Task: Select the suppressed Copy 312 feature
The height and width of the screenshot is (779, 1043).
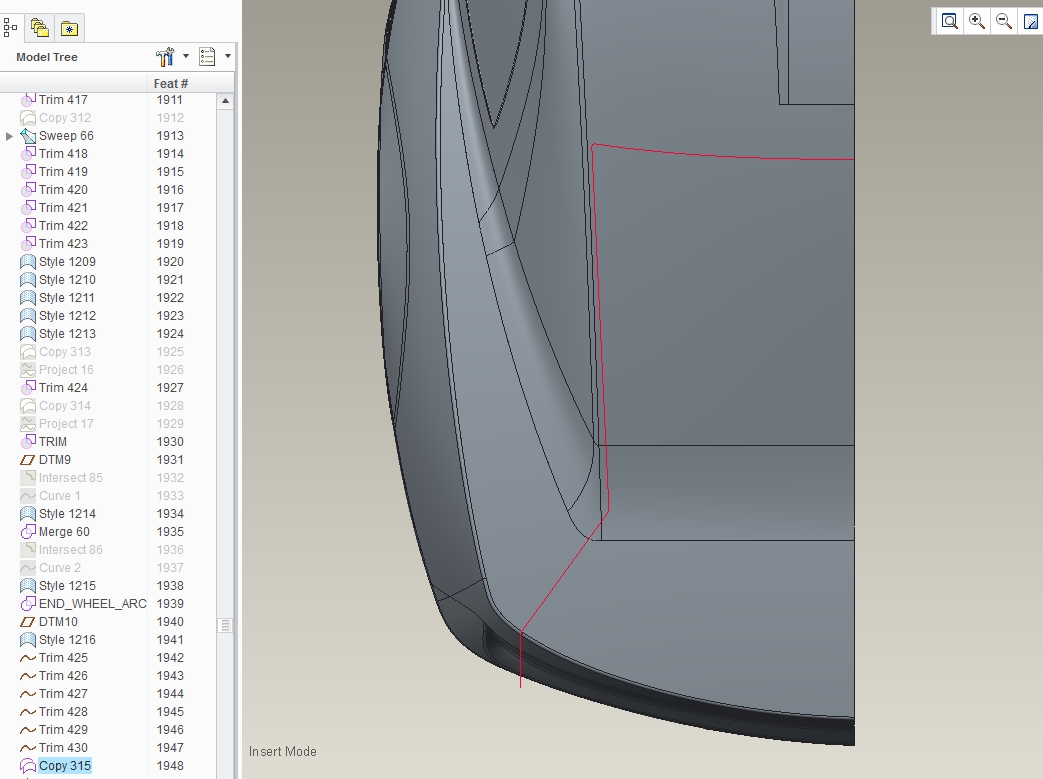Action: click(65, 118)
